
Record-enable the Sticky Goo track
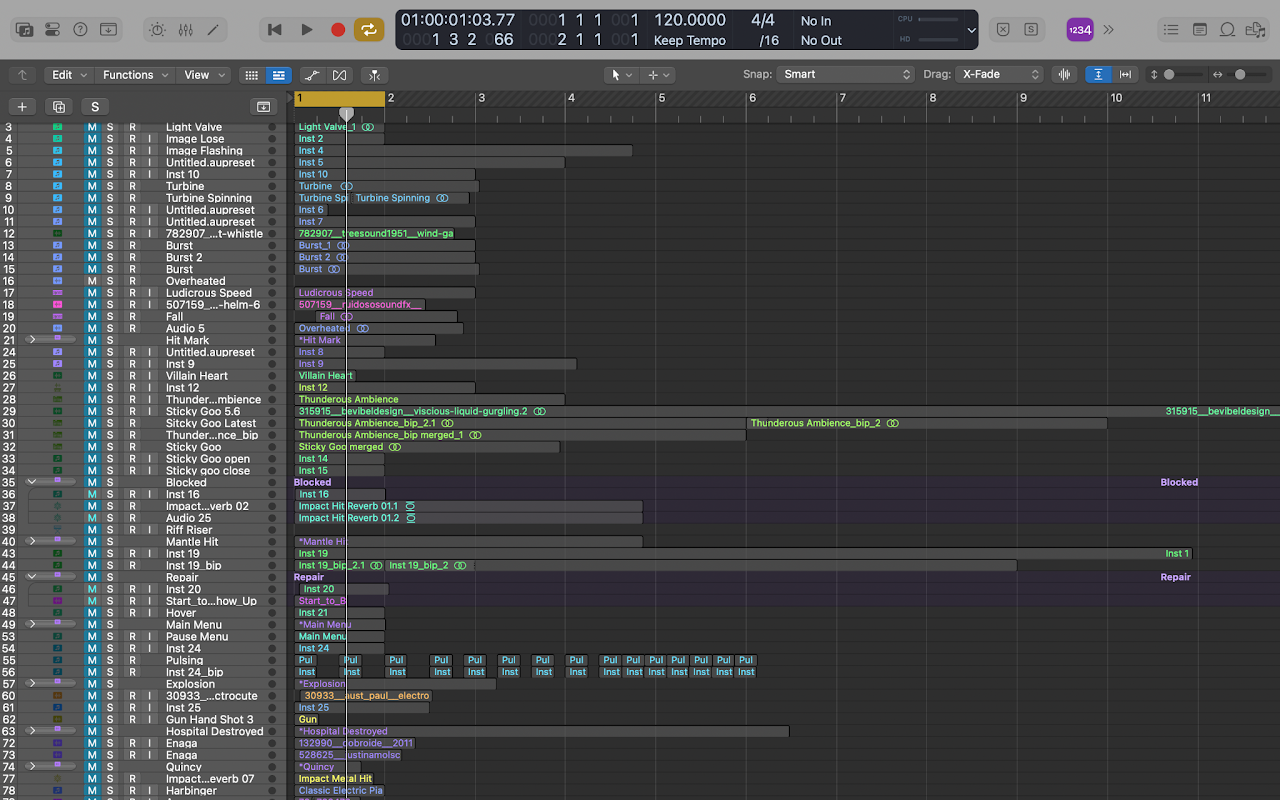pyautogui.click(x=132, y=447)
